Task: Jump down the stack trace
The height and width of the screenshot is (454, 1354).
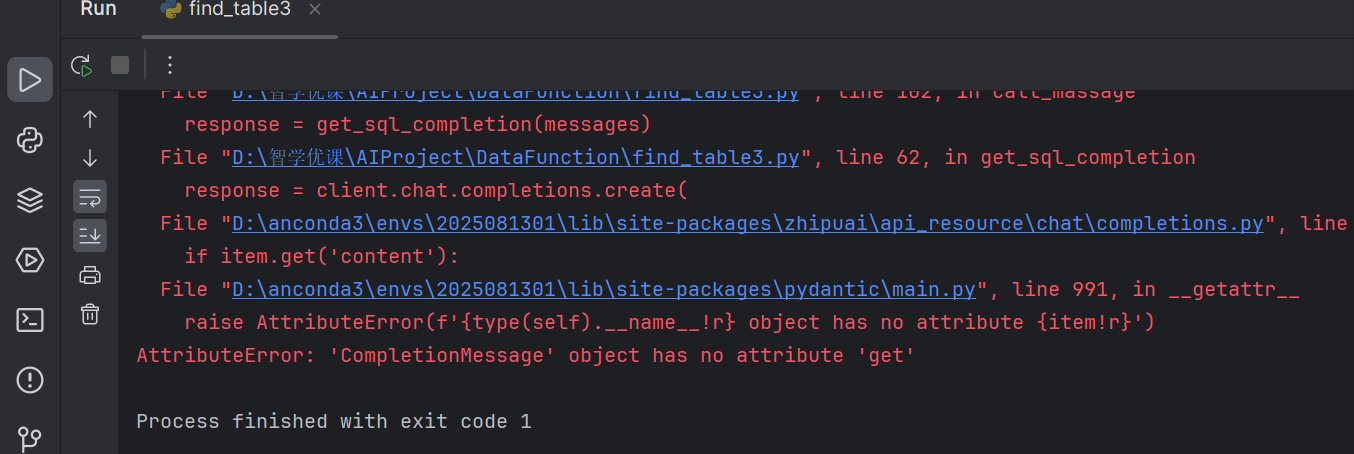Action: [90, 158]
